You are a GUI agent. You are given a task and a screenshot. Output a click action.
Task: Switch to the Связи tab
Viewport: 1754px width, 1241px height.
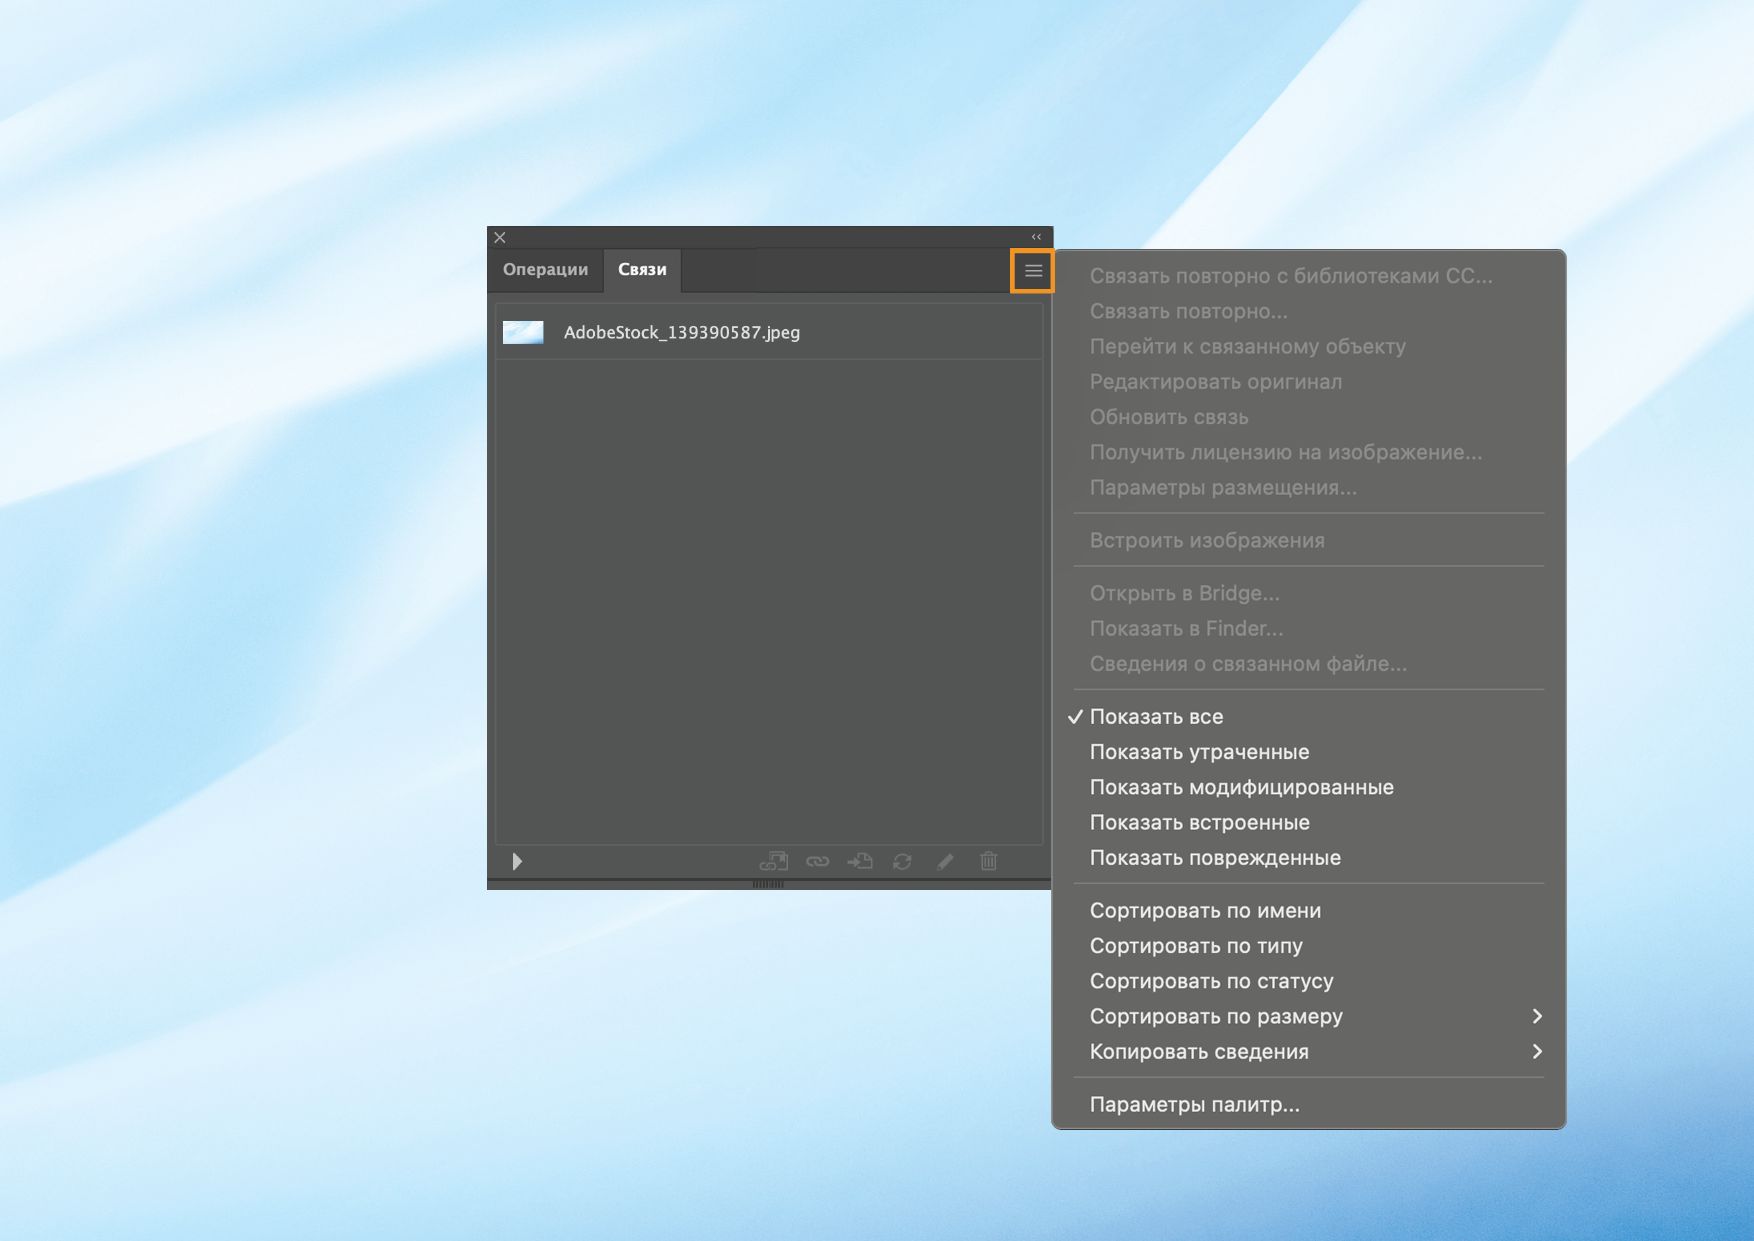642,270
